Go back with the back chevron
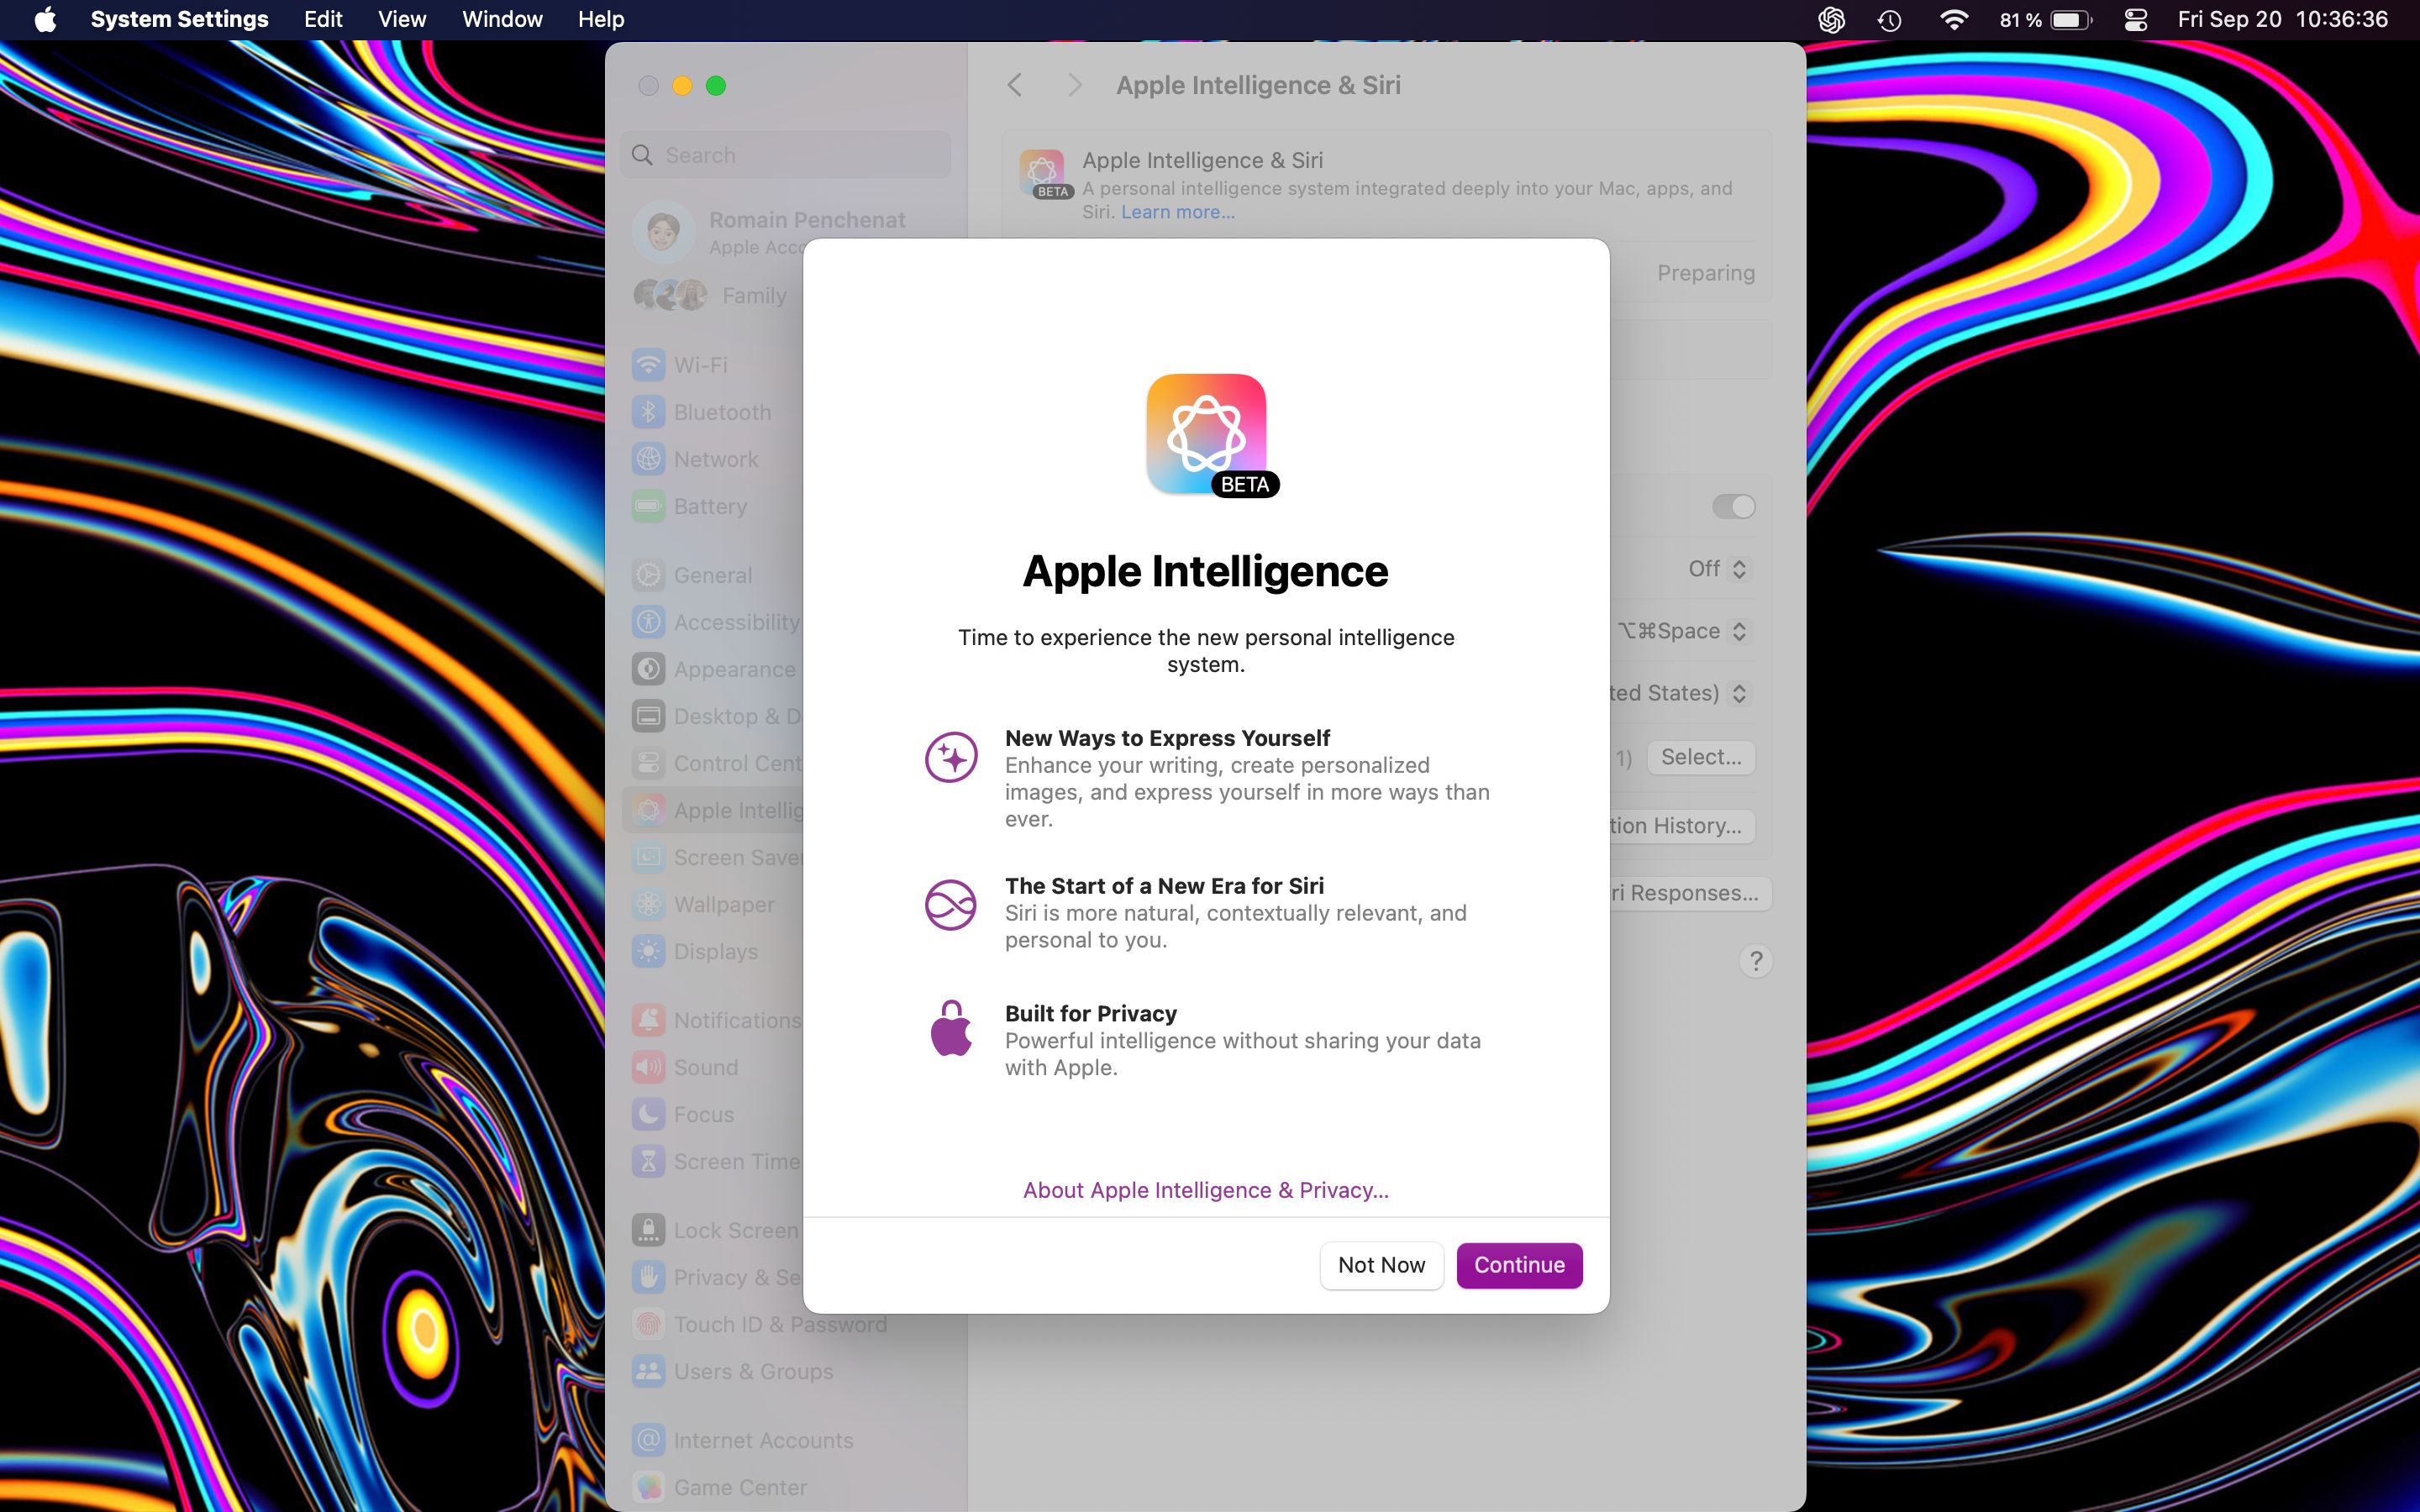The image size is (2420, 1512). click(x=1014, y=85)
